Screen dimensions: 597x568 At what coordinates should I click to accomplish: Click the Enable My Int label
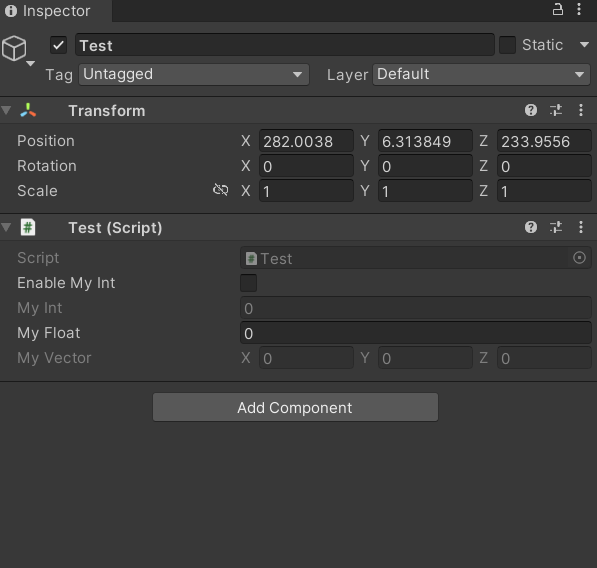click(66, 283)
